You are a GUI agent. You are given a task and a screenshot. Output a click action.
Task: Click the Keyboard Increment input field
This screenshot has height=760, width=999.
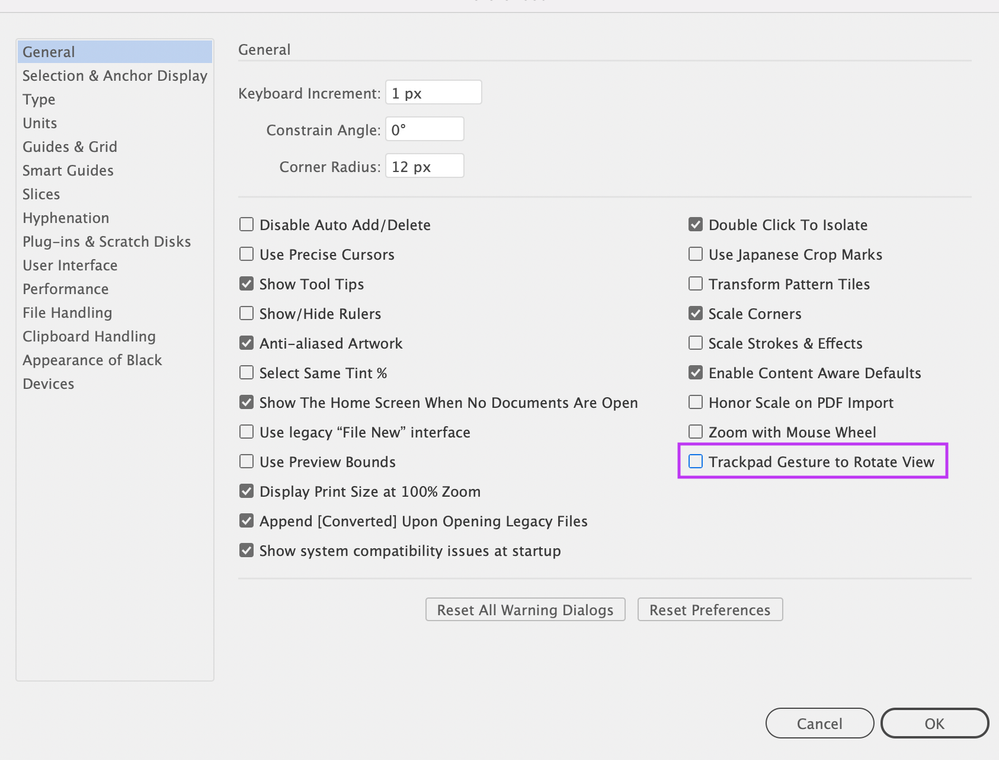(433, 93)
